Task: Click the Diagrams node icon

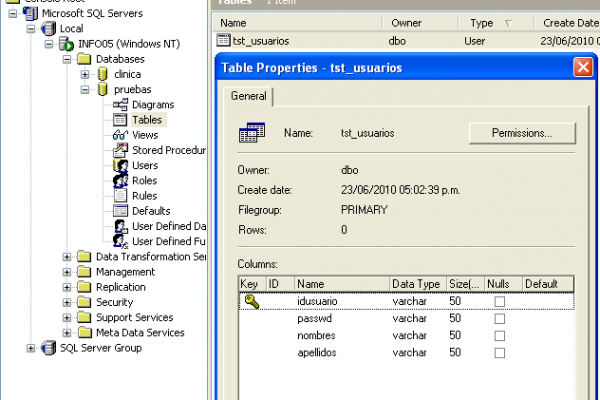Action: point(120,104)
